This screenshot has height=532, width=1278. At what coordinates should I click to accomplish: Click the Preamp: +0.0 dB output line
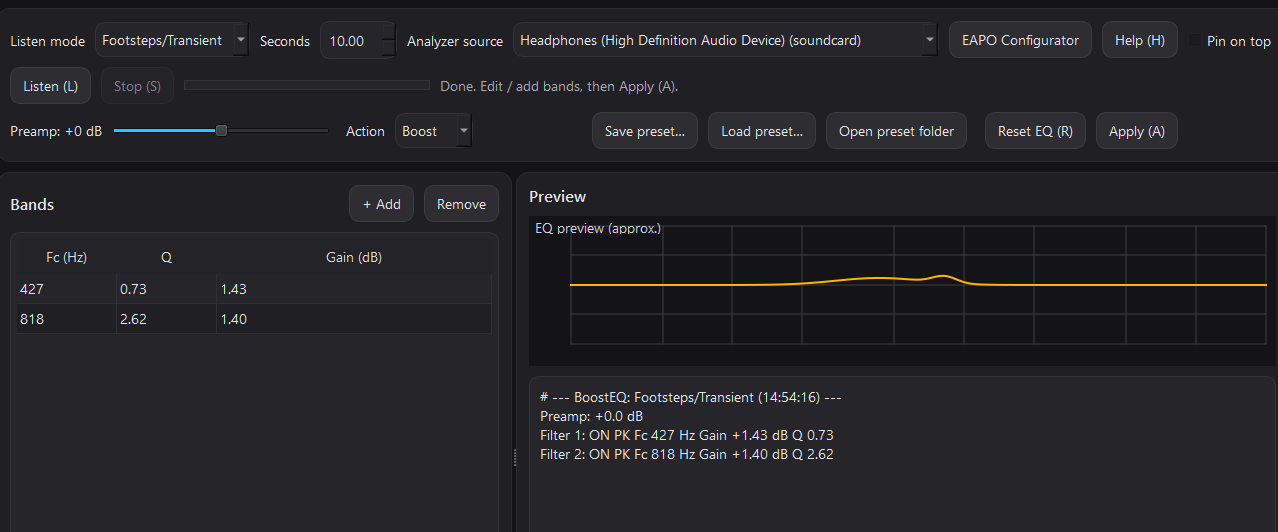[x=591, y=416]
